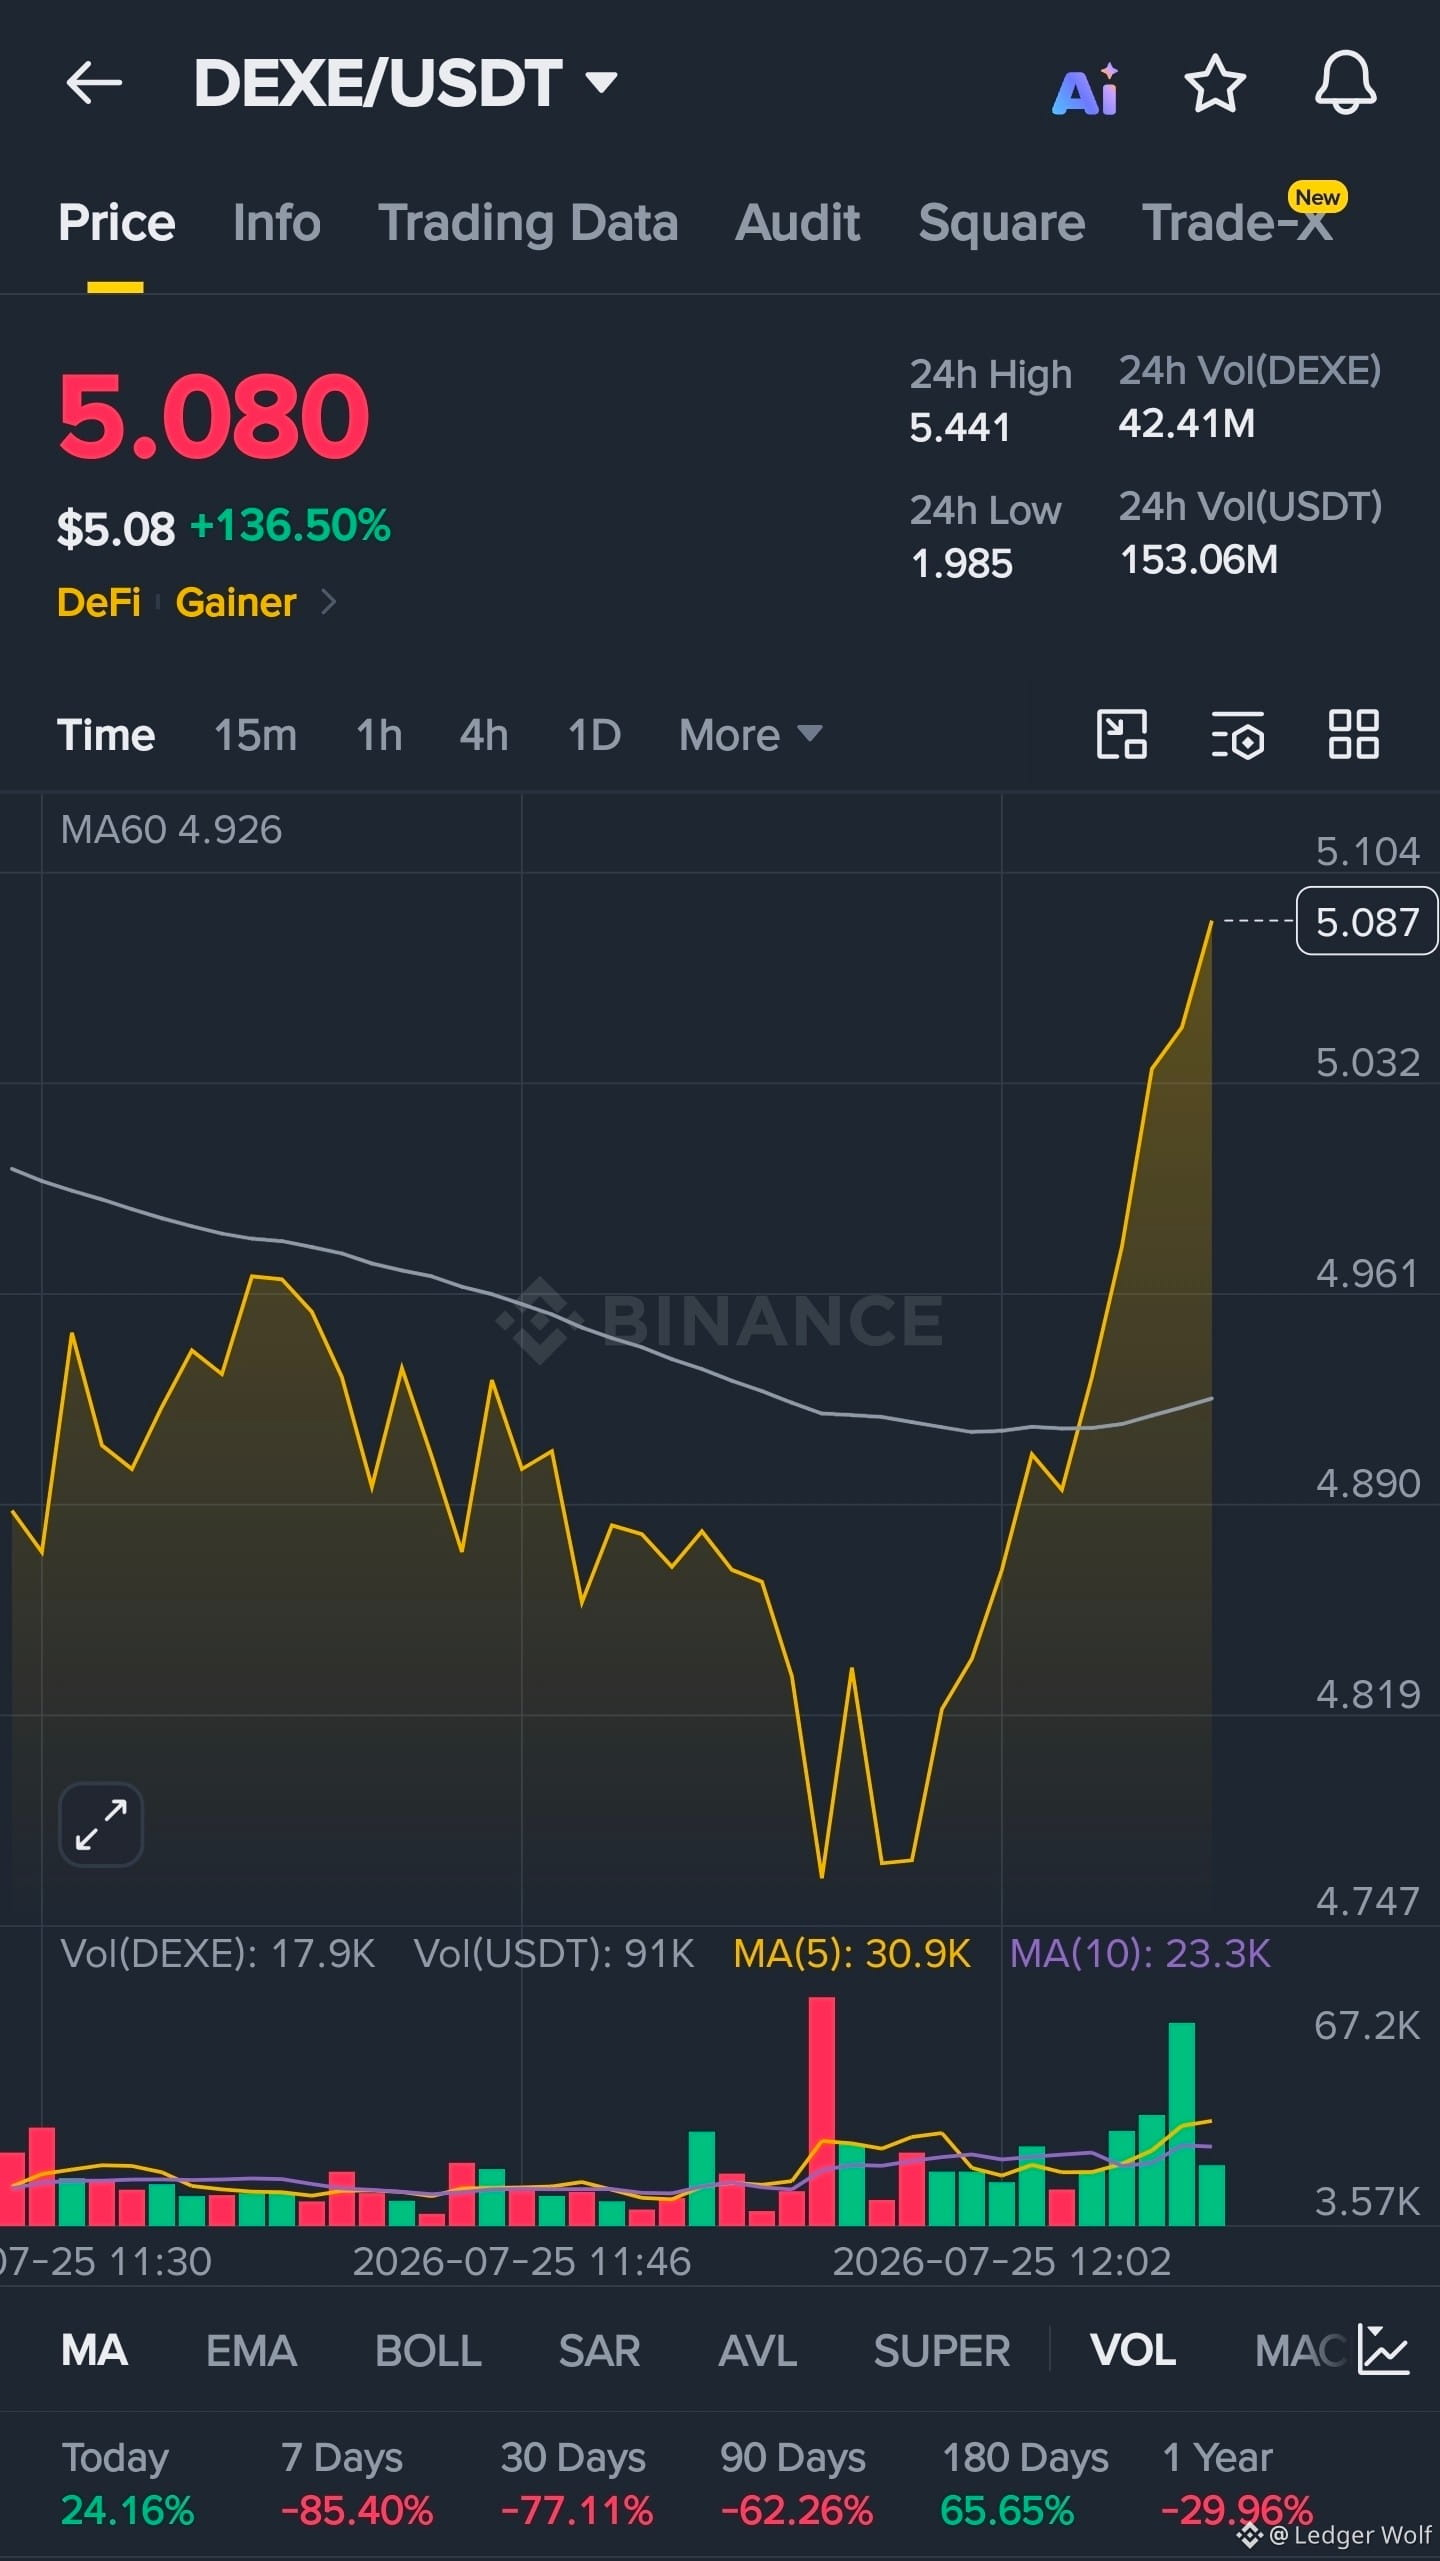This screenshot has height=2561, width=1440.
Task: Tap the current price 5.080
Action: [x=214, y=415]
